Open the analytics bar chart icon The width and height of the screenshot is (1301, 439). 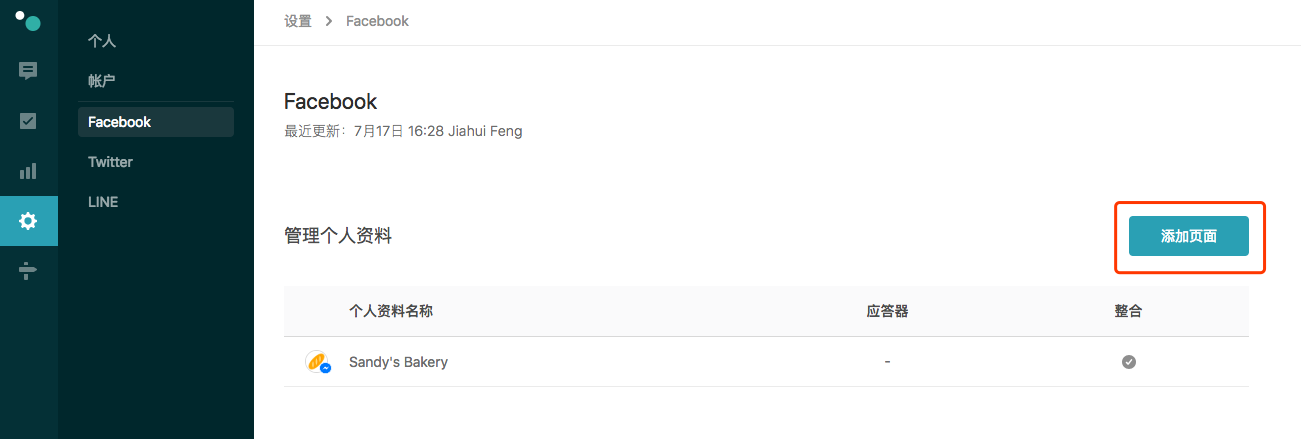(28, 171)
